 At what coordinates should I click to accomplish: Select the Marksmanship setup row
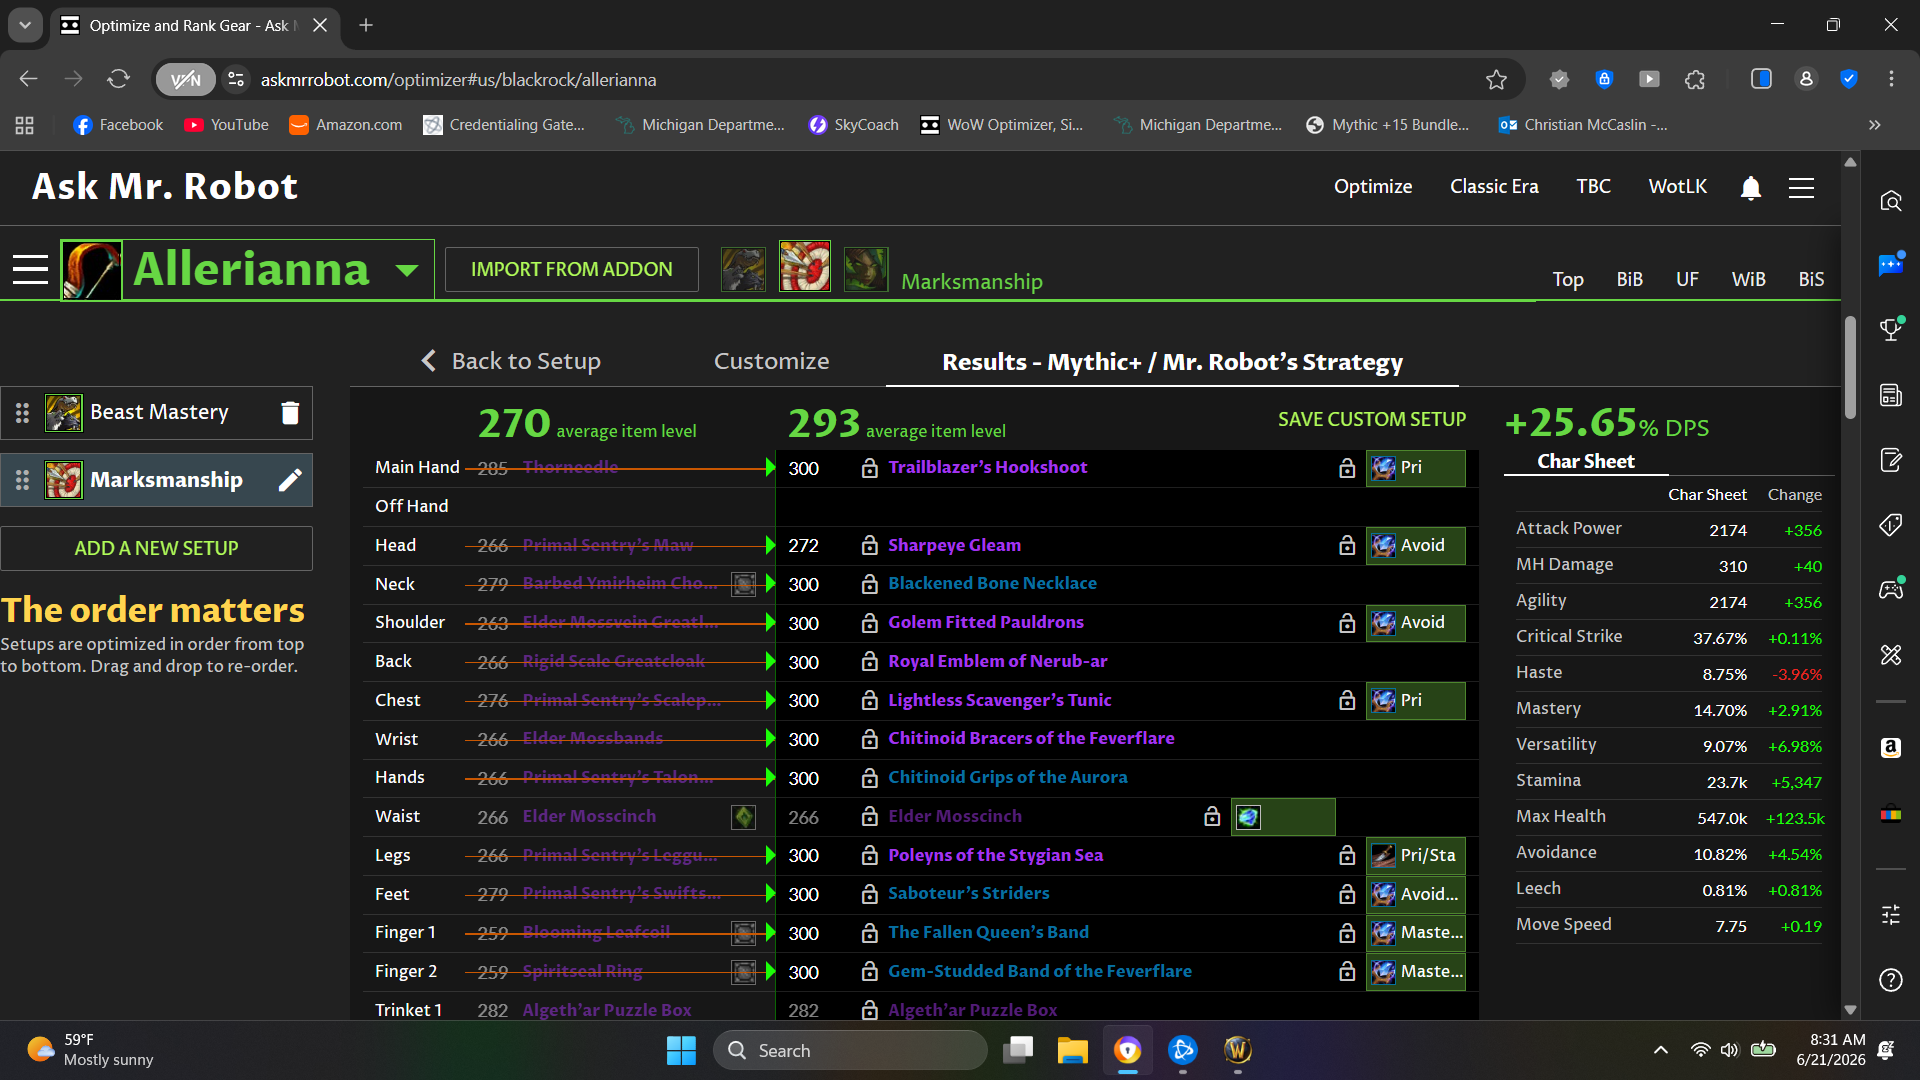click(156, 480)
